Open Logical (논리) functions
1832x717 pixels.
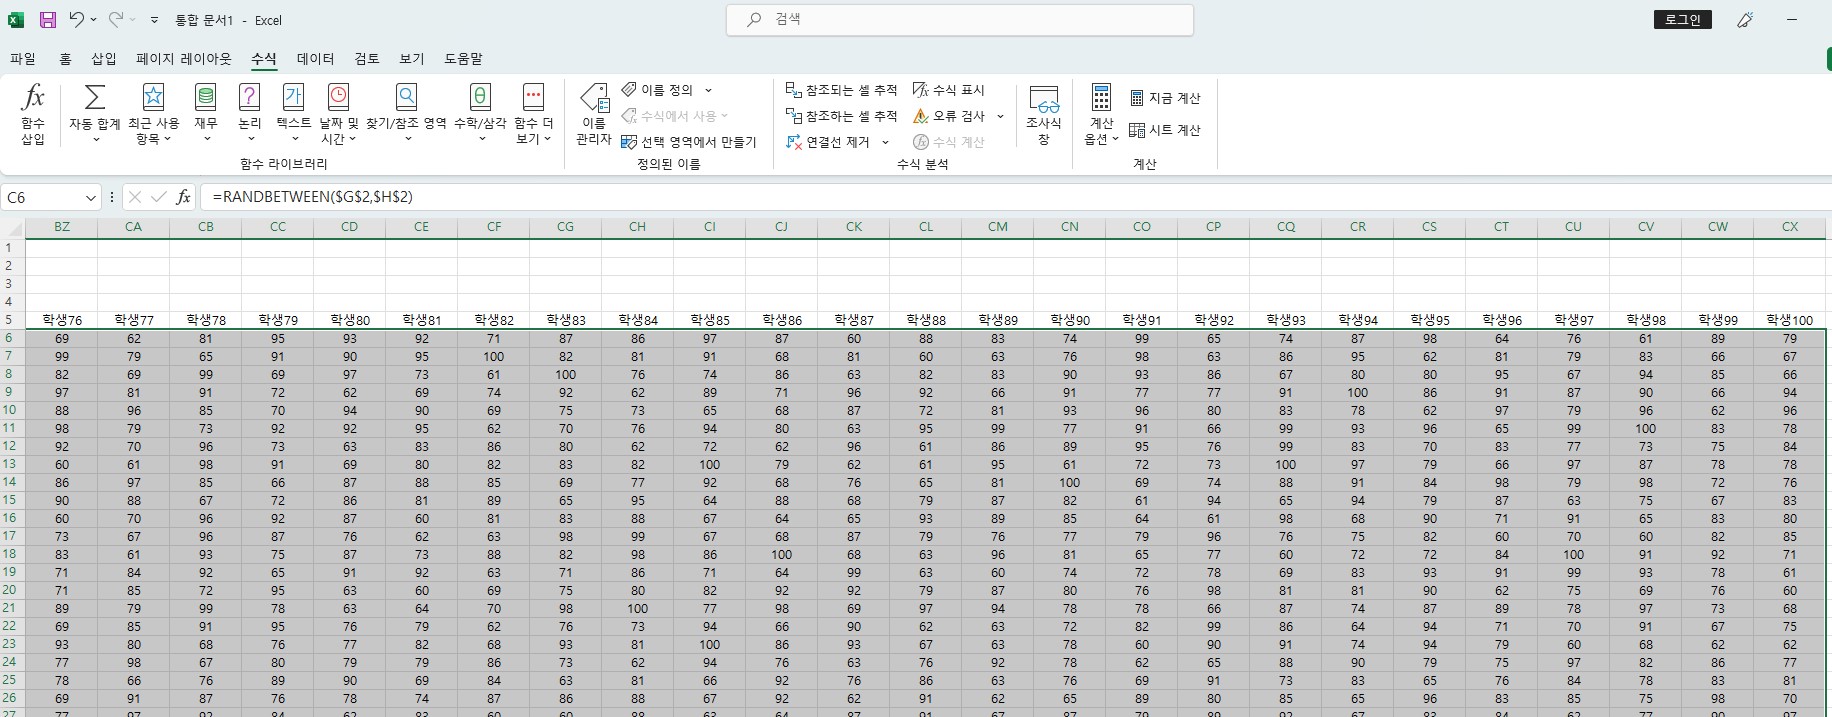coord(250,114)
